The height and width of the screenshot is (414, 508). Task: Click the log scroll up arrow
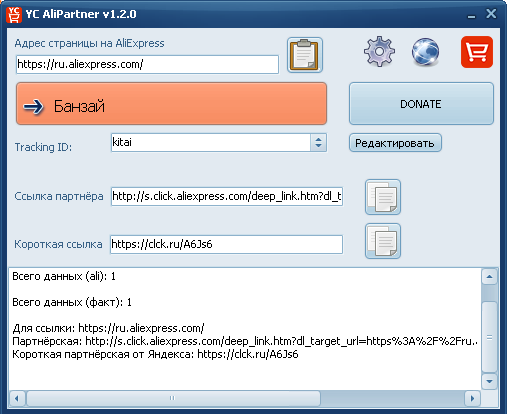[x=489, y=277]
